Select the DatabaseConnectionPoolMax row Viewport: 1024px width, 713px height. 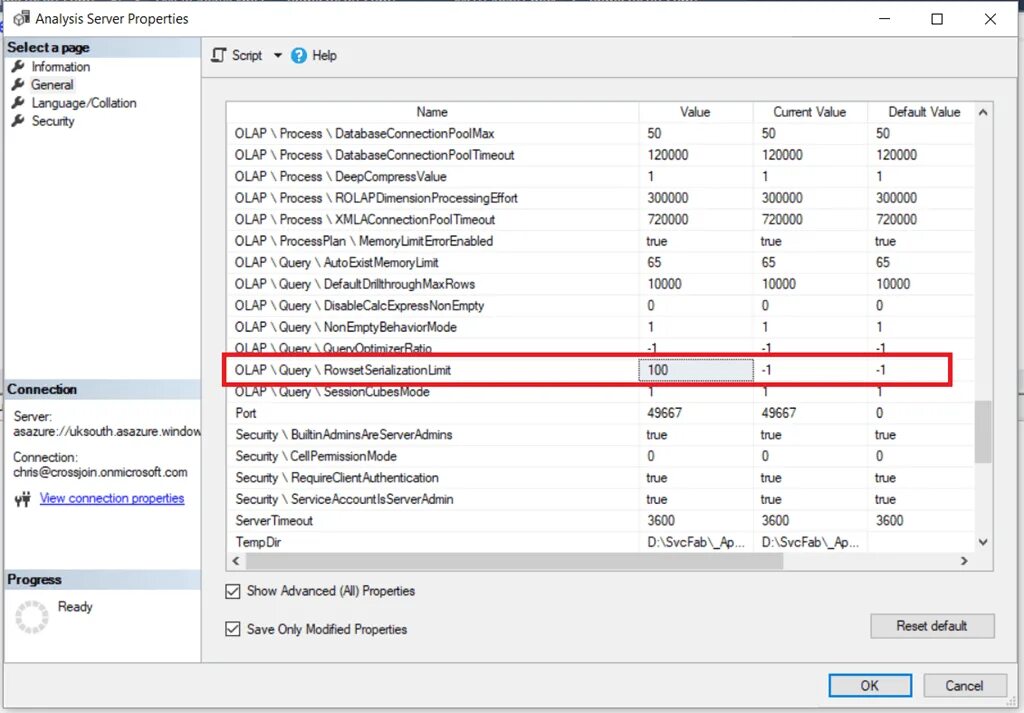coord(600,133)
